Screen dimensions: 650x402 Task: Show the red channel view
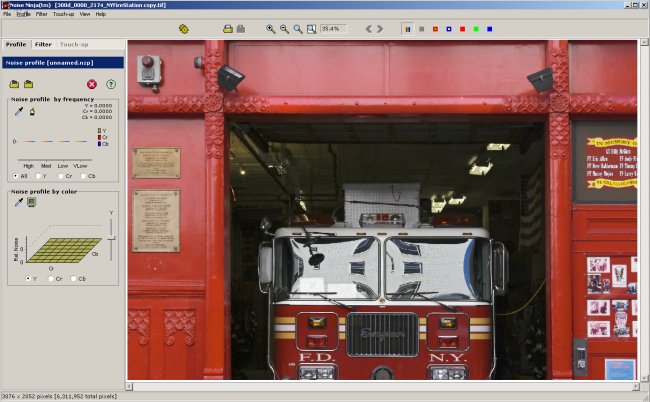point(462,29)
